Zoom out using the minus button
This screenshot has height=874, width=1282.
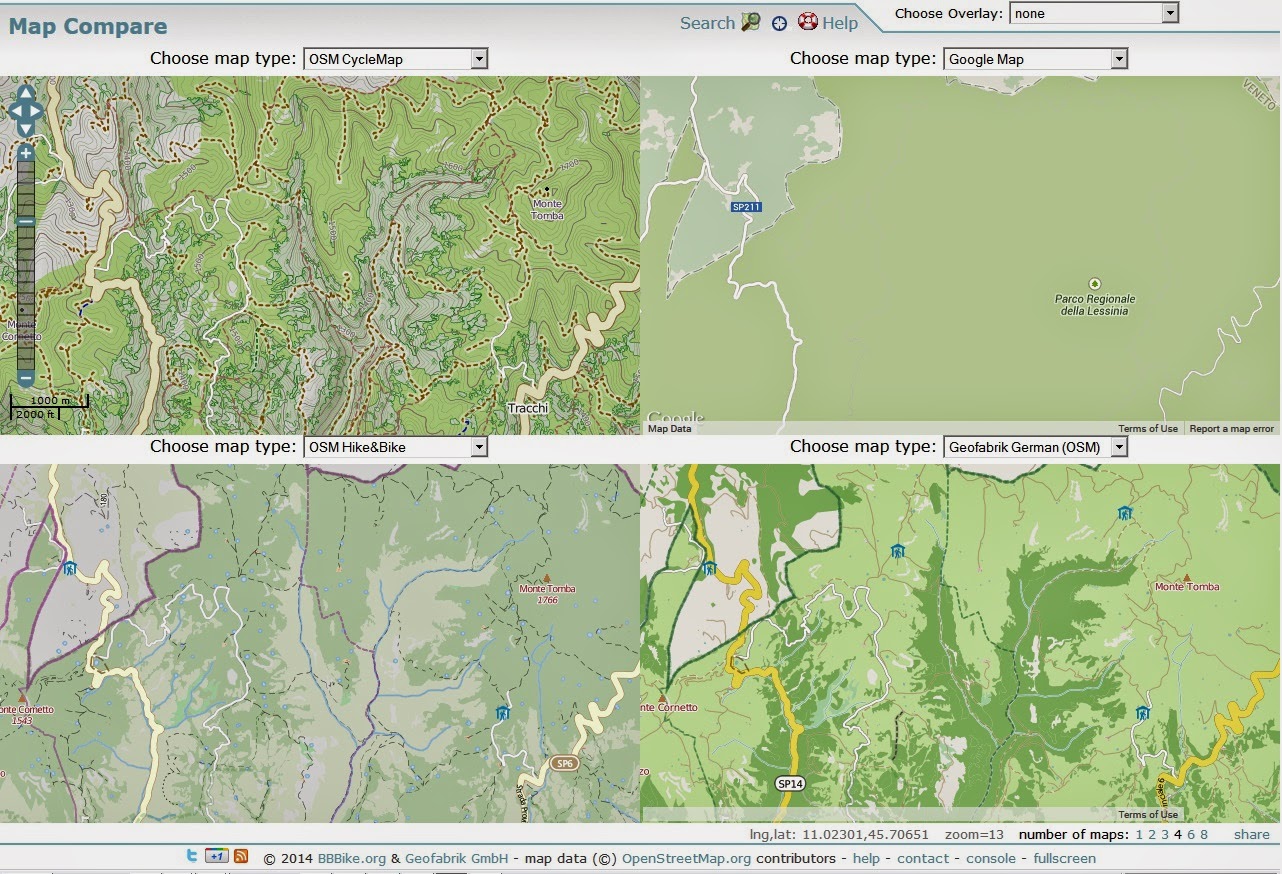click(x=25, y=380)
